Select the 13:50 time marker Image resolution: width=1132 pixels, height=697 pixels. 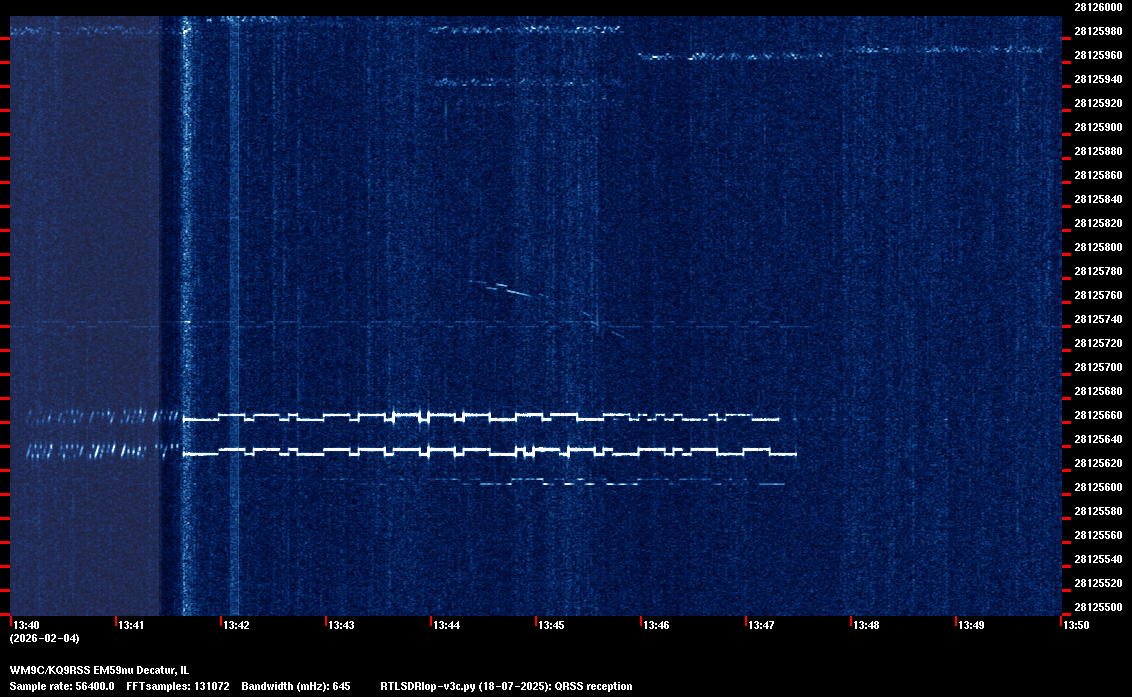(x=1076, y=626)
